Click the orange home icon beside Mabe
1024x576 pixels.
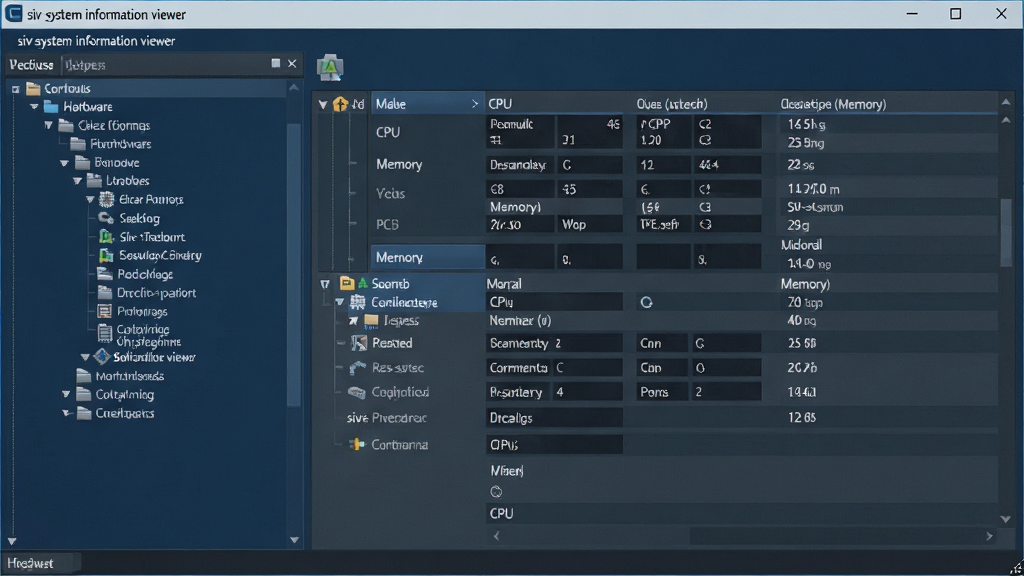pyautogui.click(x=341, y=104)
